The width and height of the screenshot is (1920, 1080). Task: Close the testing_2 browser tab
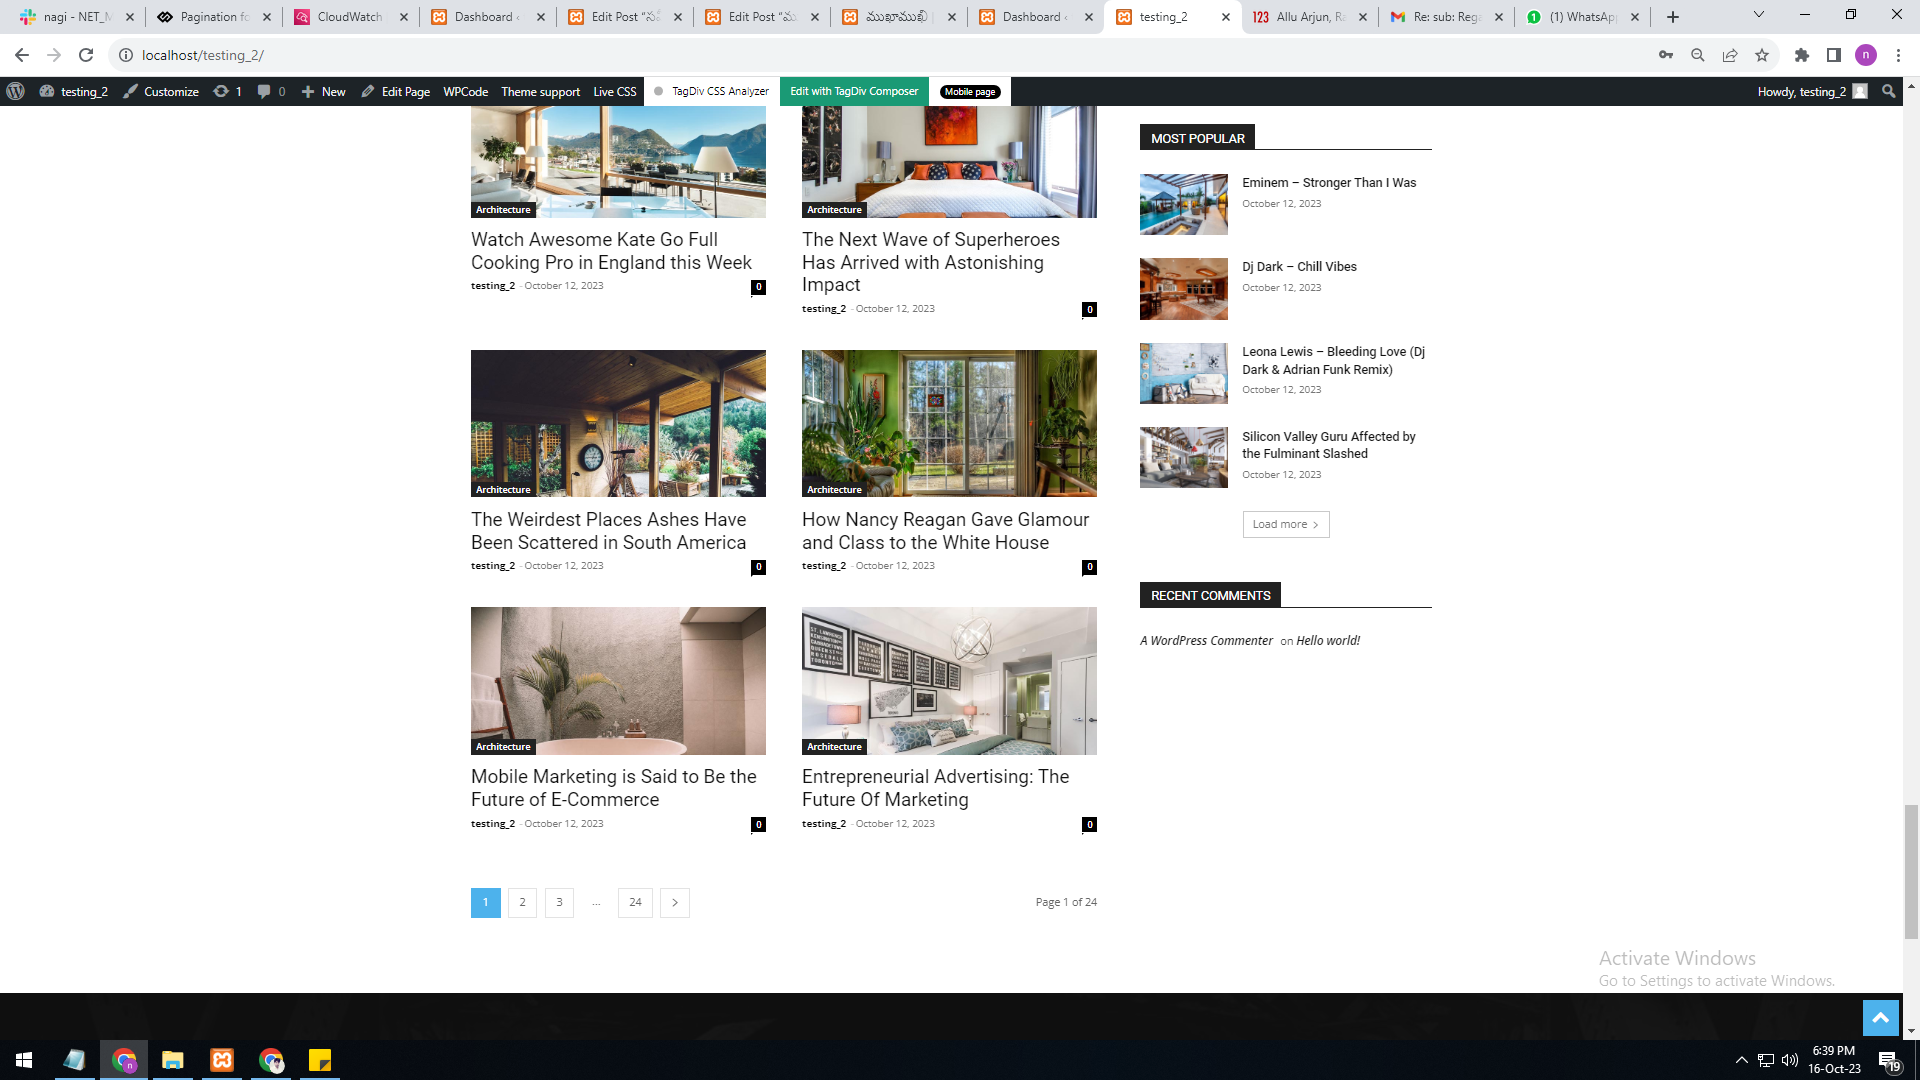1226,17
